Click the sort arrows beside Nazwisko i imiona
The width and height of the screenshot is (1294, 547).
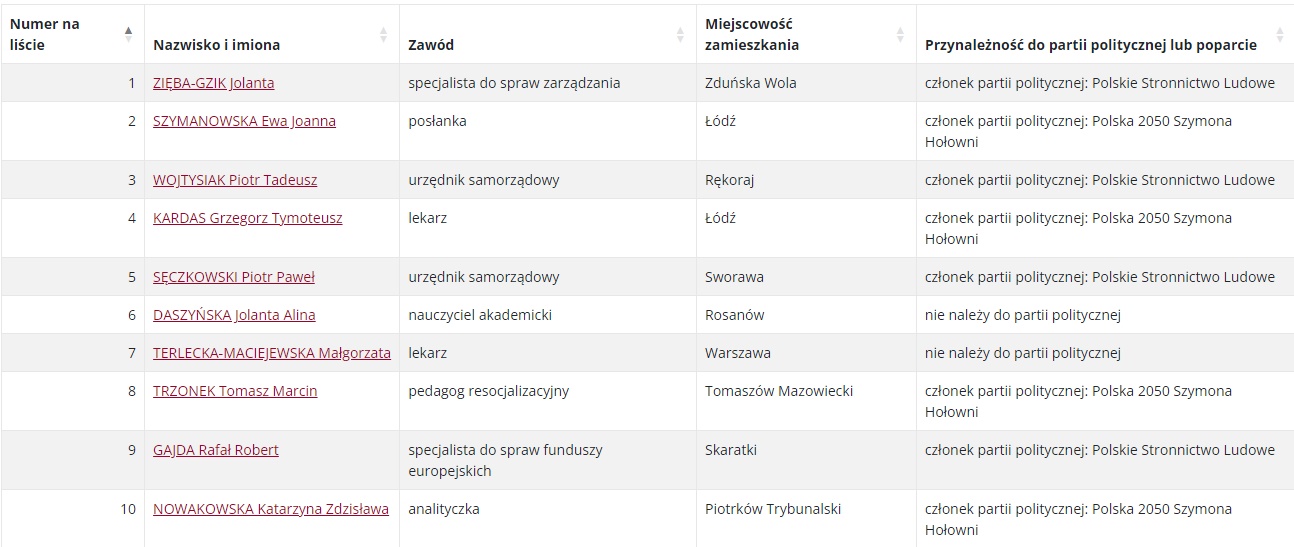[x=383, y=34]
